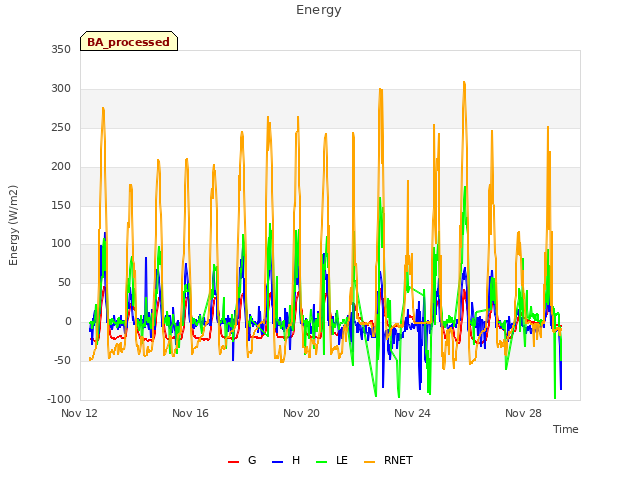Click the -50 y-axis tick label
Screen dimensions: 640x480
coord(62,360)
